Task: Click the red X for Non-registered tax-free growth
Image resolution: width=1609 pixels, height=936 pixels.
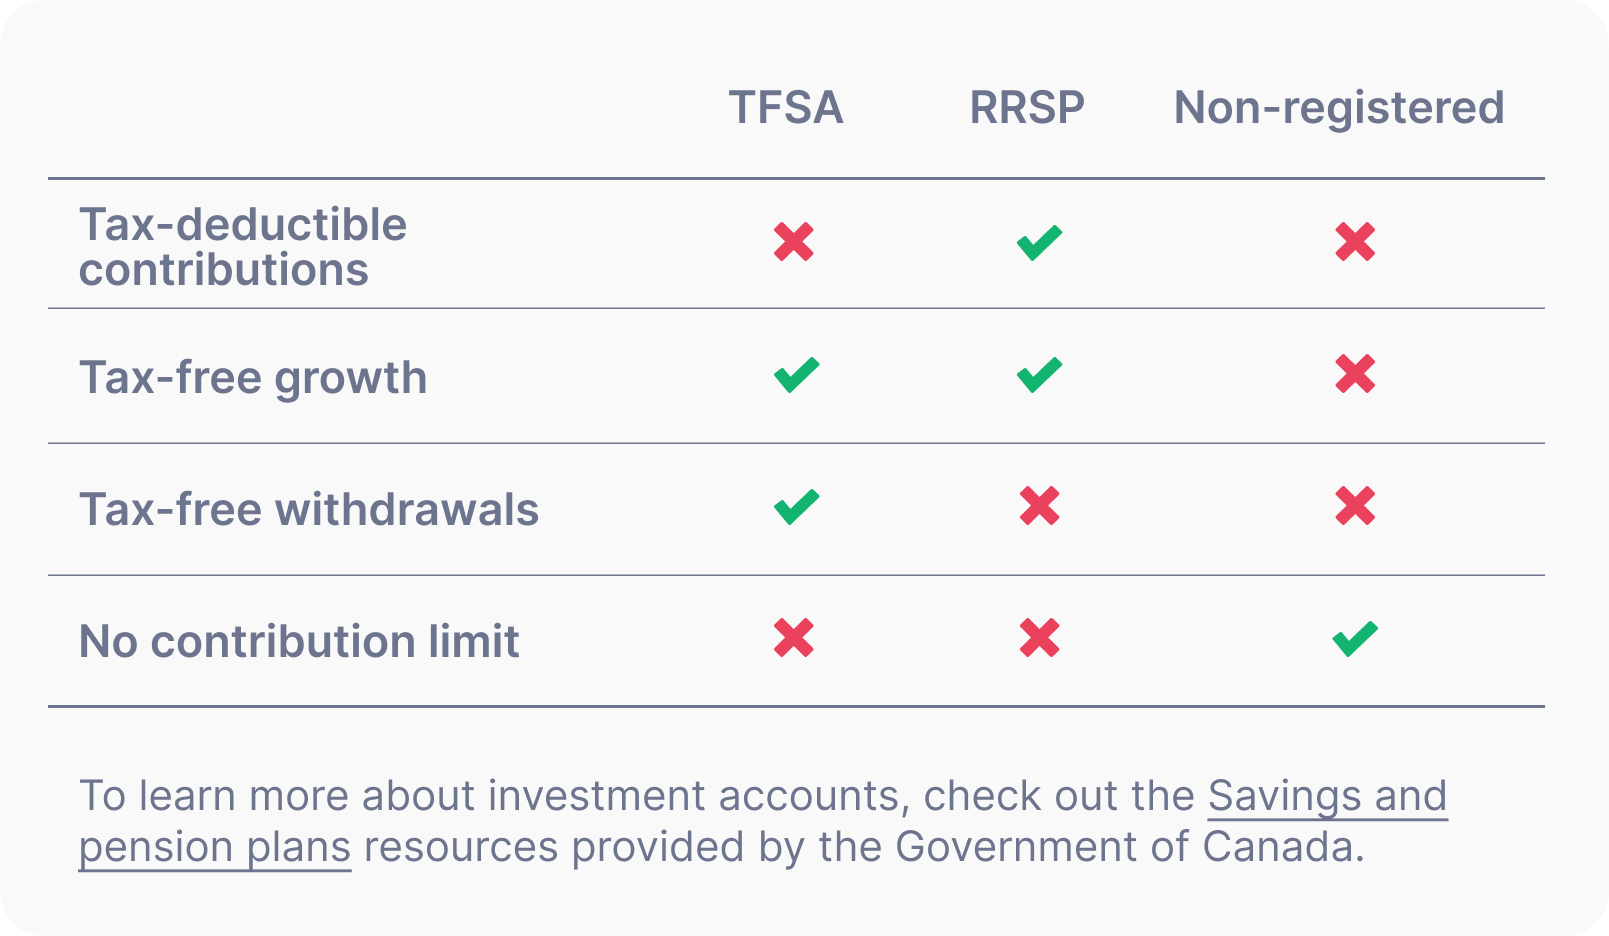Action: [x=1355, y=374]
